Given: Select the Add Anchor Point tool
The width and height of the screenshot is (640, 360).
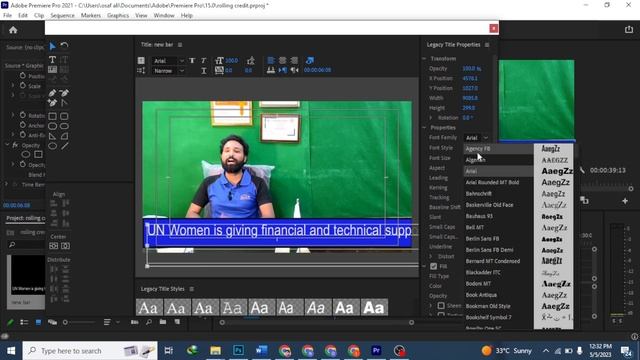Looking at the screenshot, I should click(x=52, y=102).
